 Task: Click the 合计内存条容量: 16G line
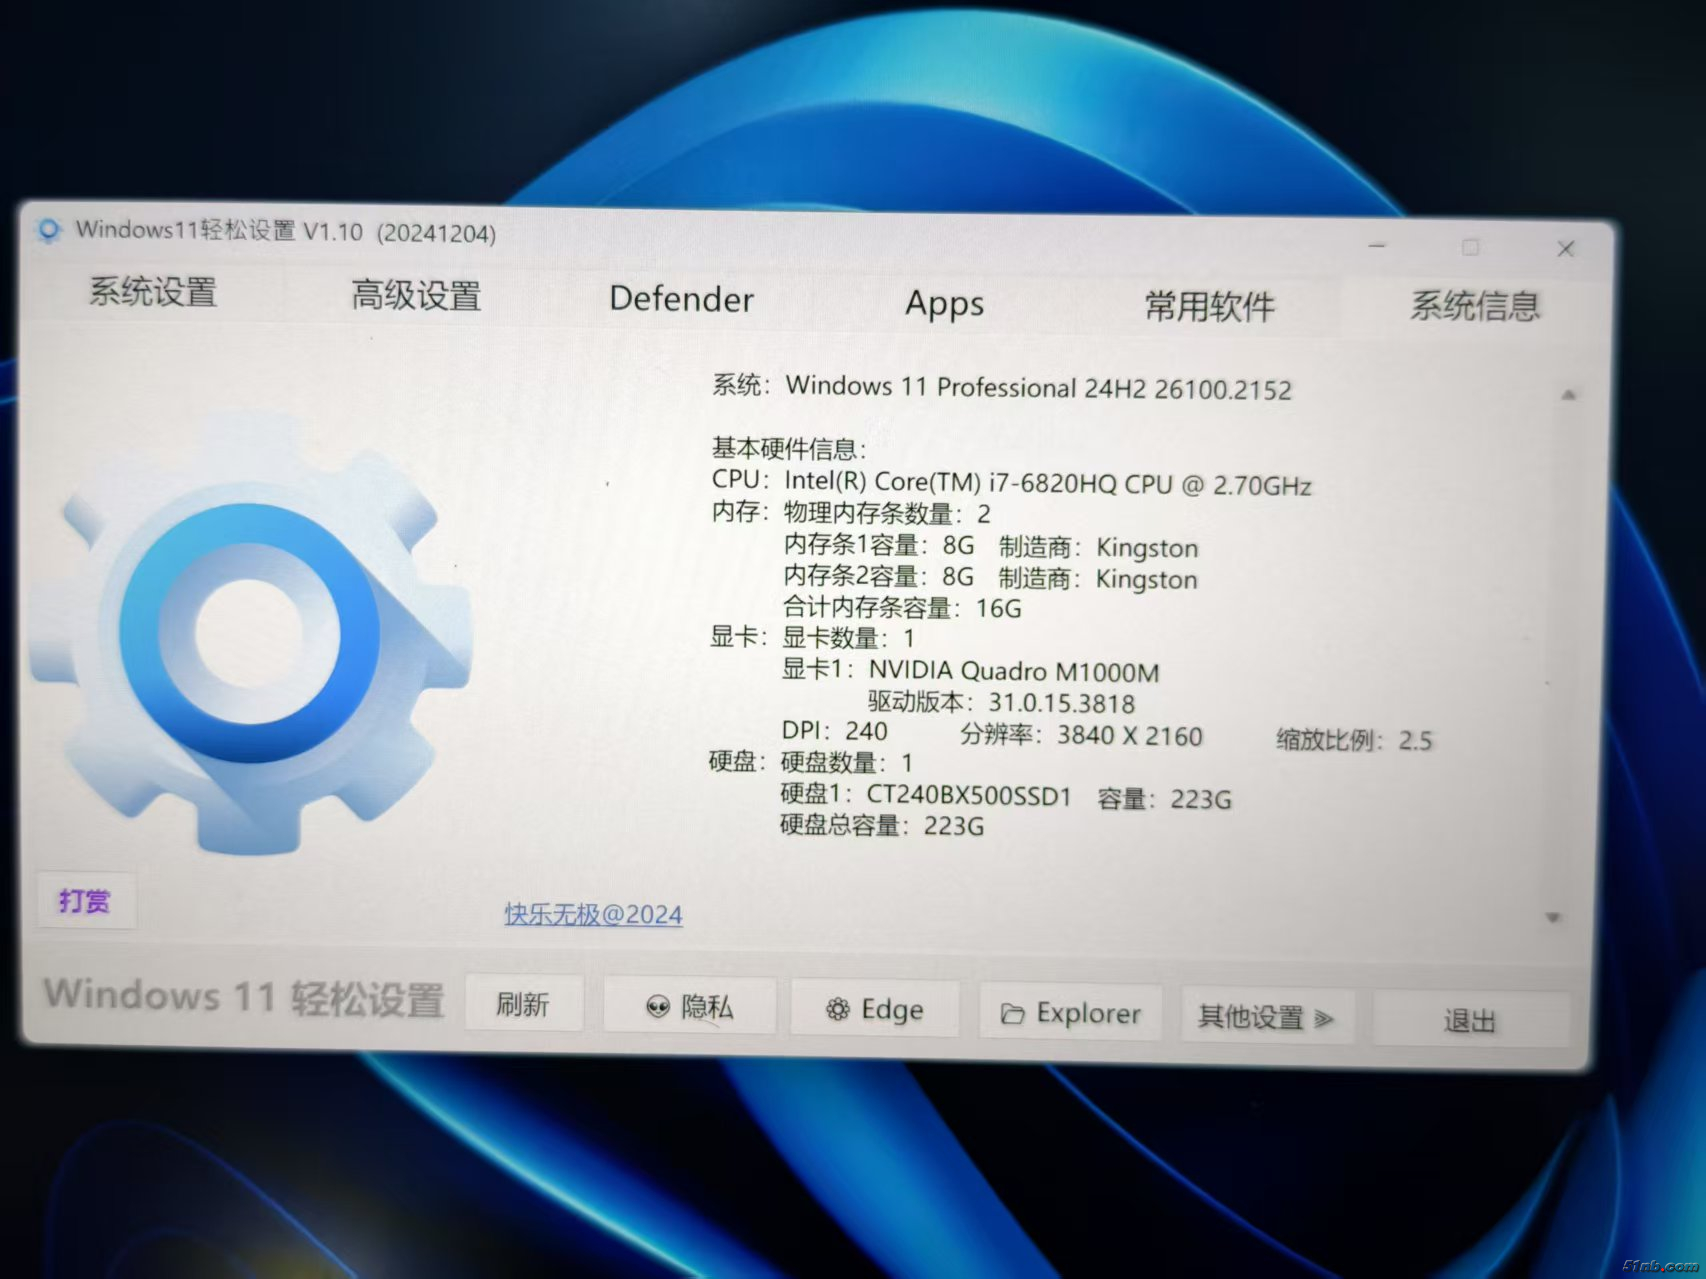902,607
